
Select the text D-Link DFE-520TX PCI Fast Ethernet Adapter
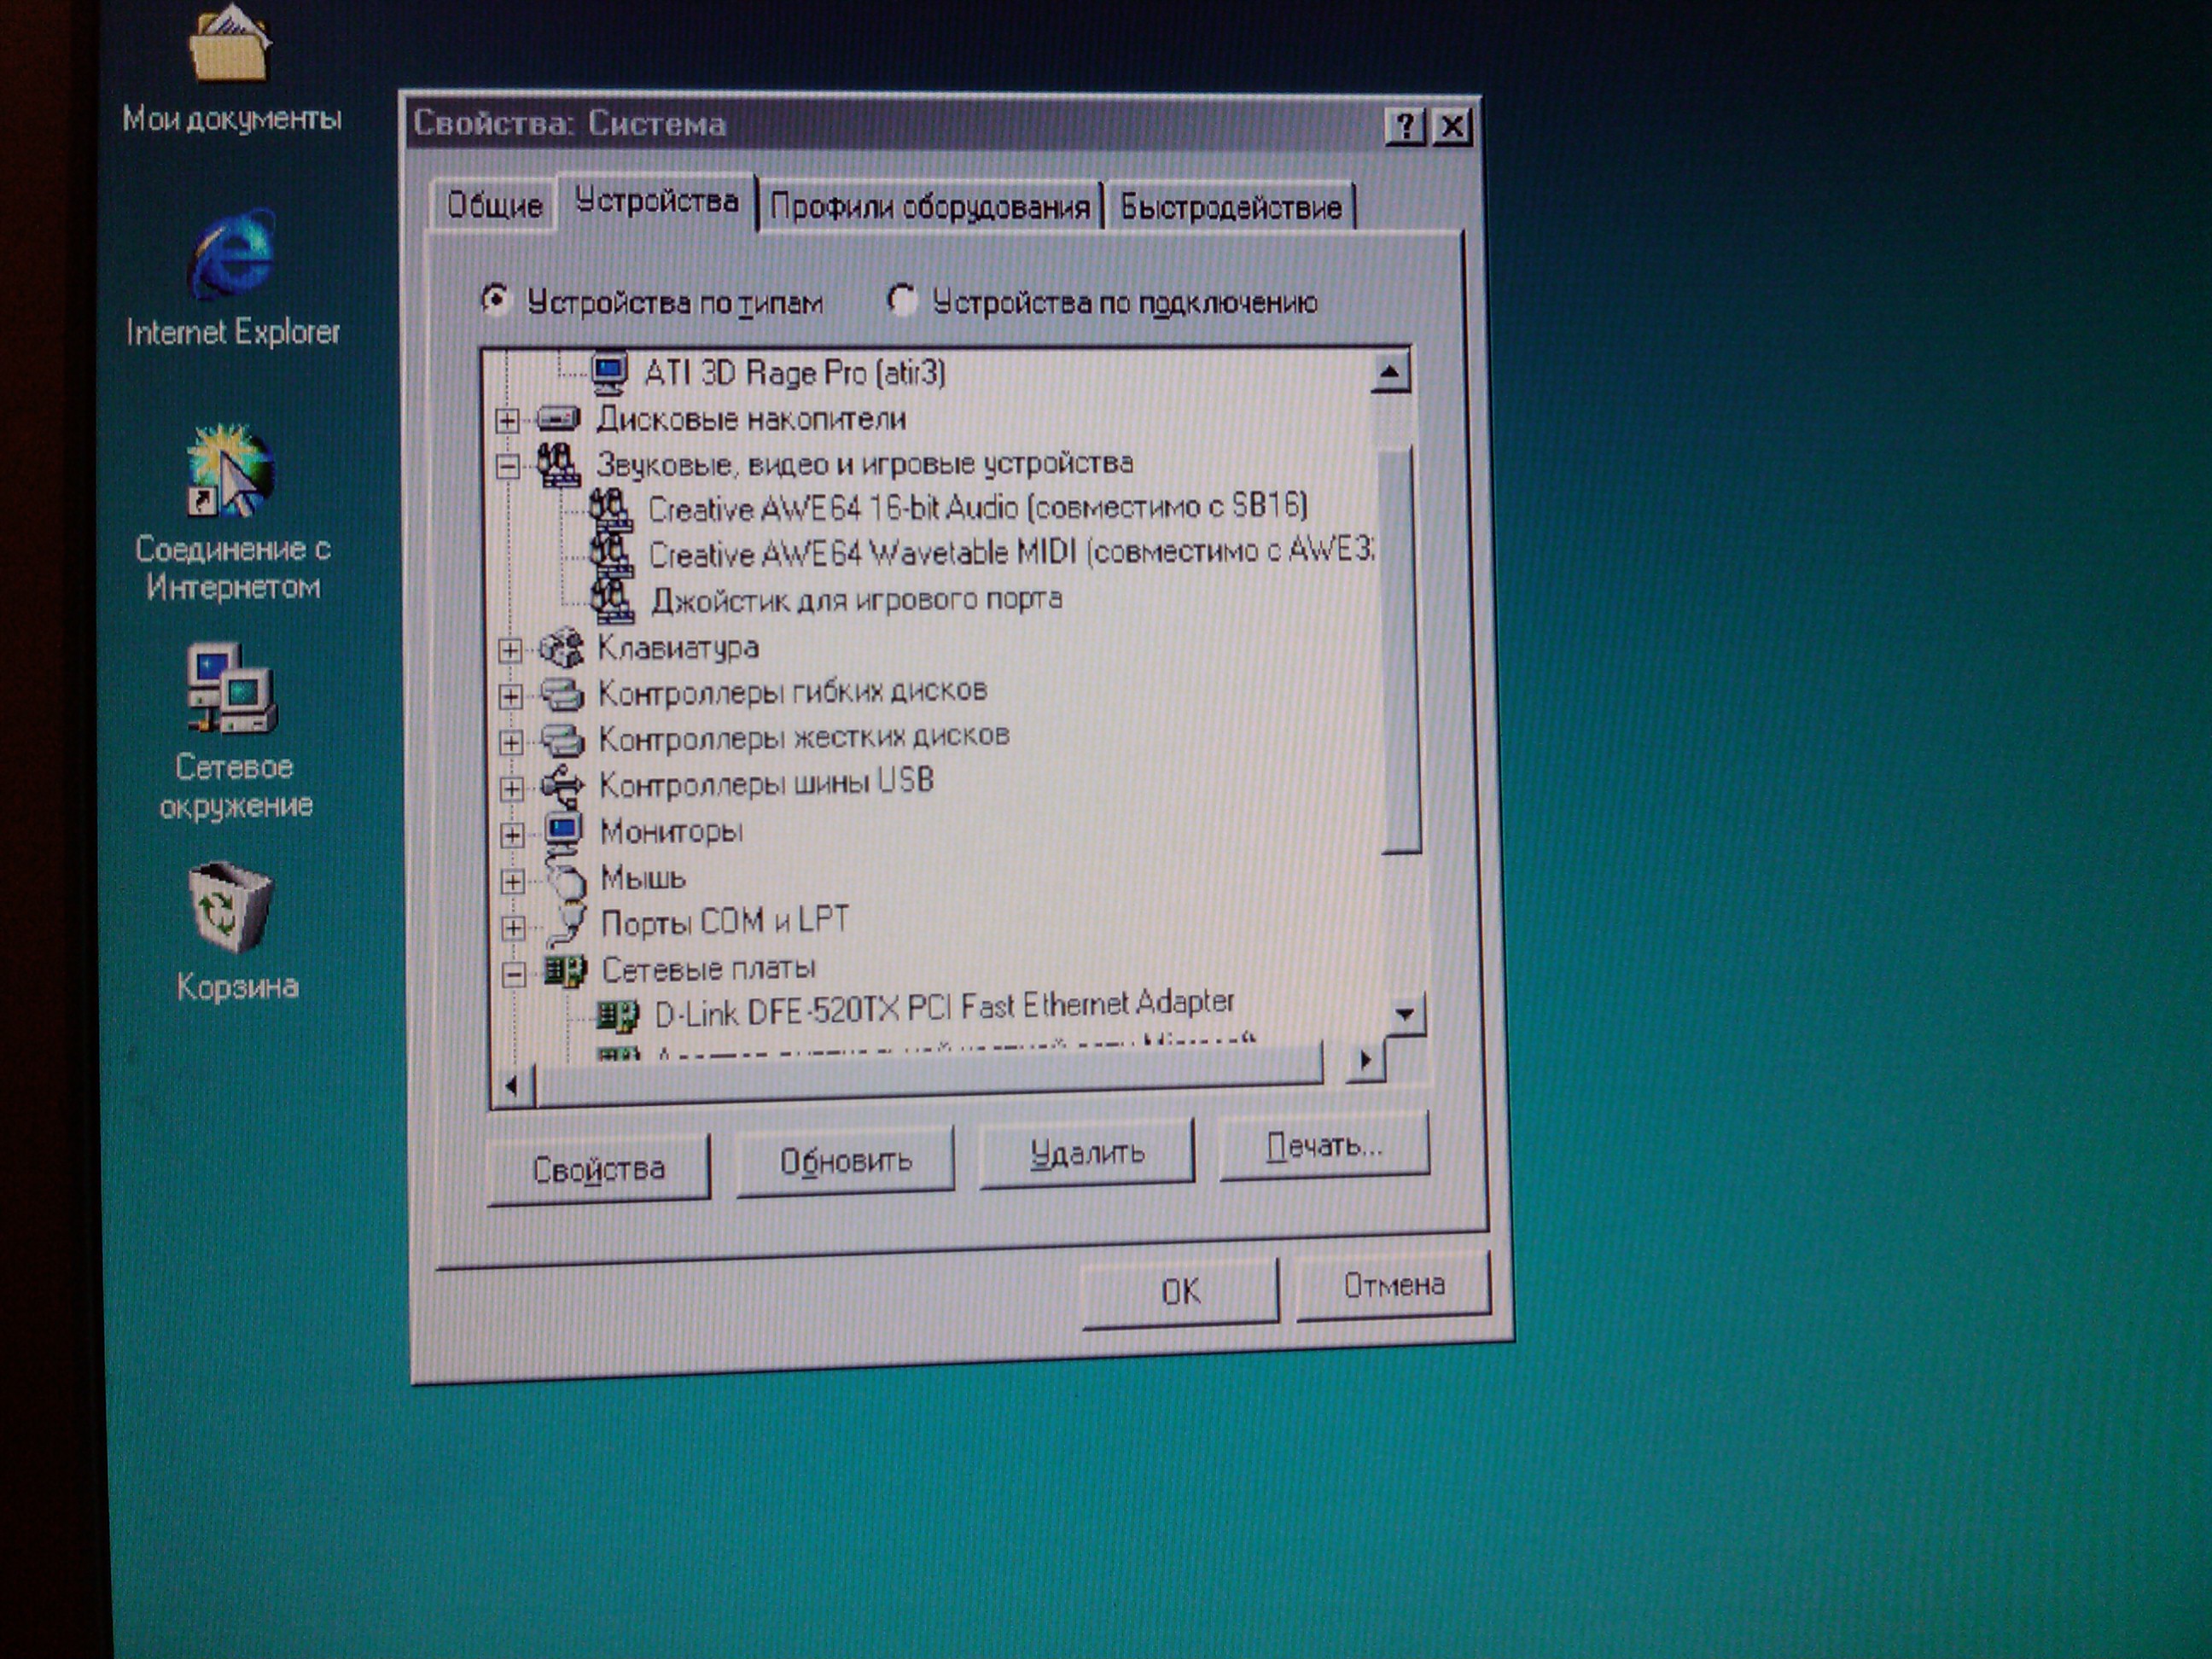click(x=944, y=1008)
